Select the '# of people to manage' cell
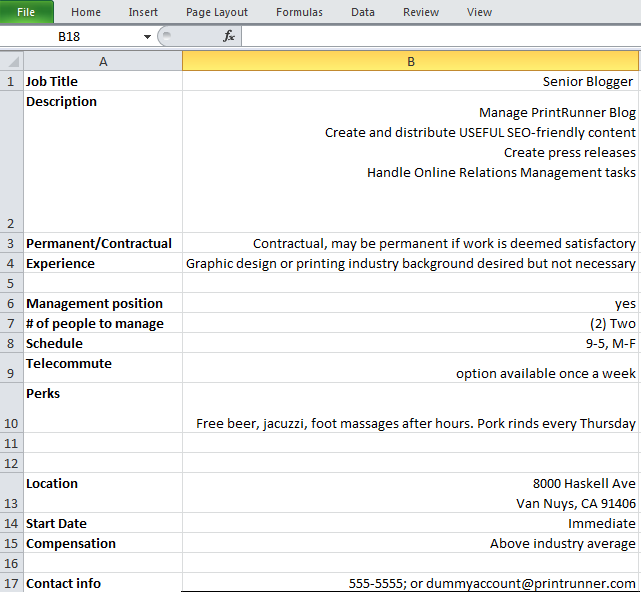This screenshot has height=616, width=643. click(103, 323)
